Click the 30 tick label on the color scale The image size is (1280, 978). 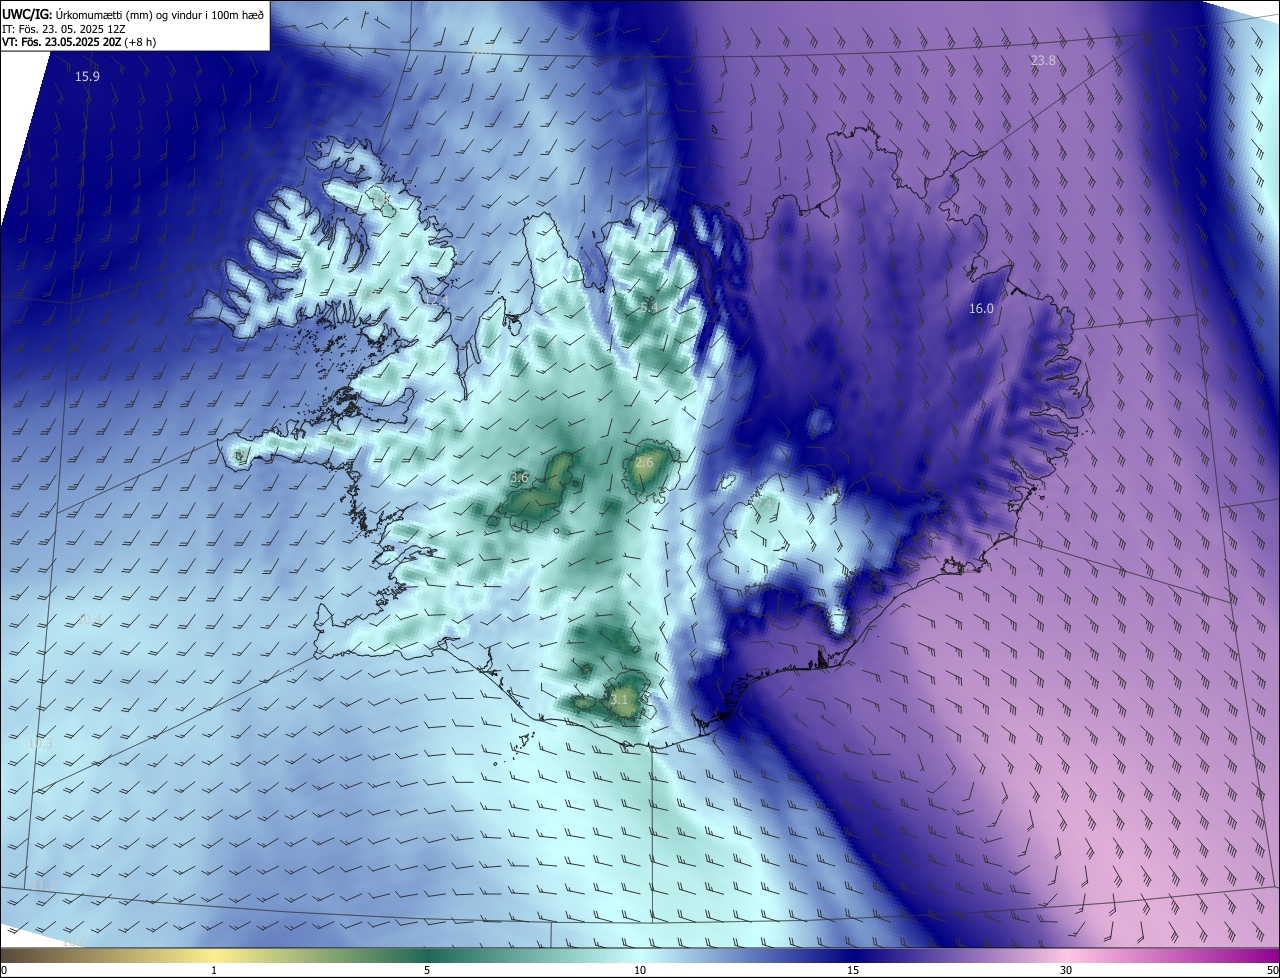pos(1066,971)
